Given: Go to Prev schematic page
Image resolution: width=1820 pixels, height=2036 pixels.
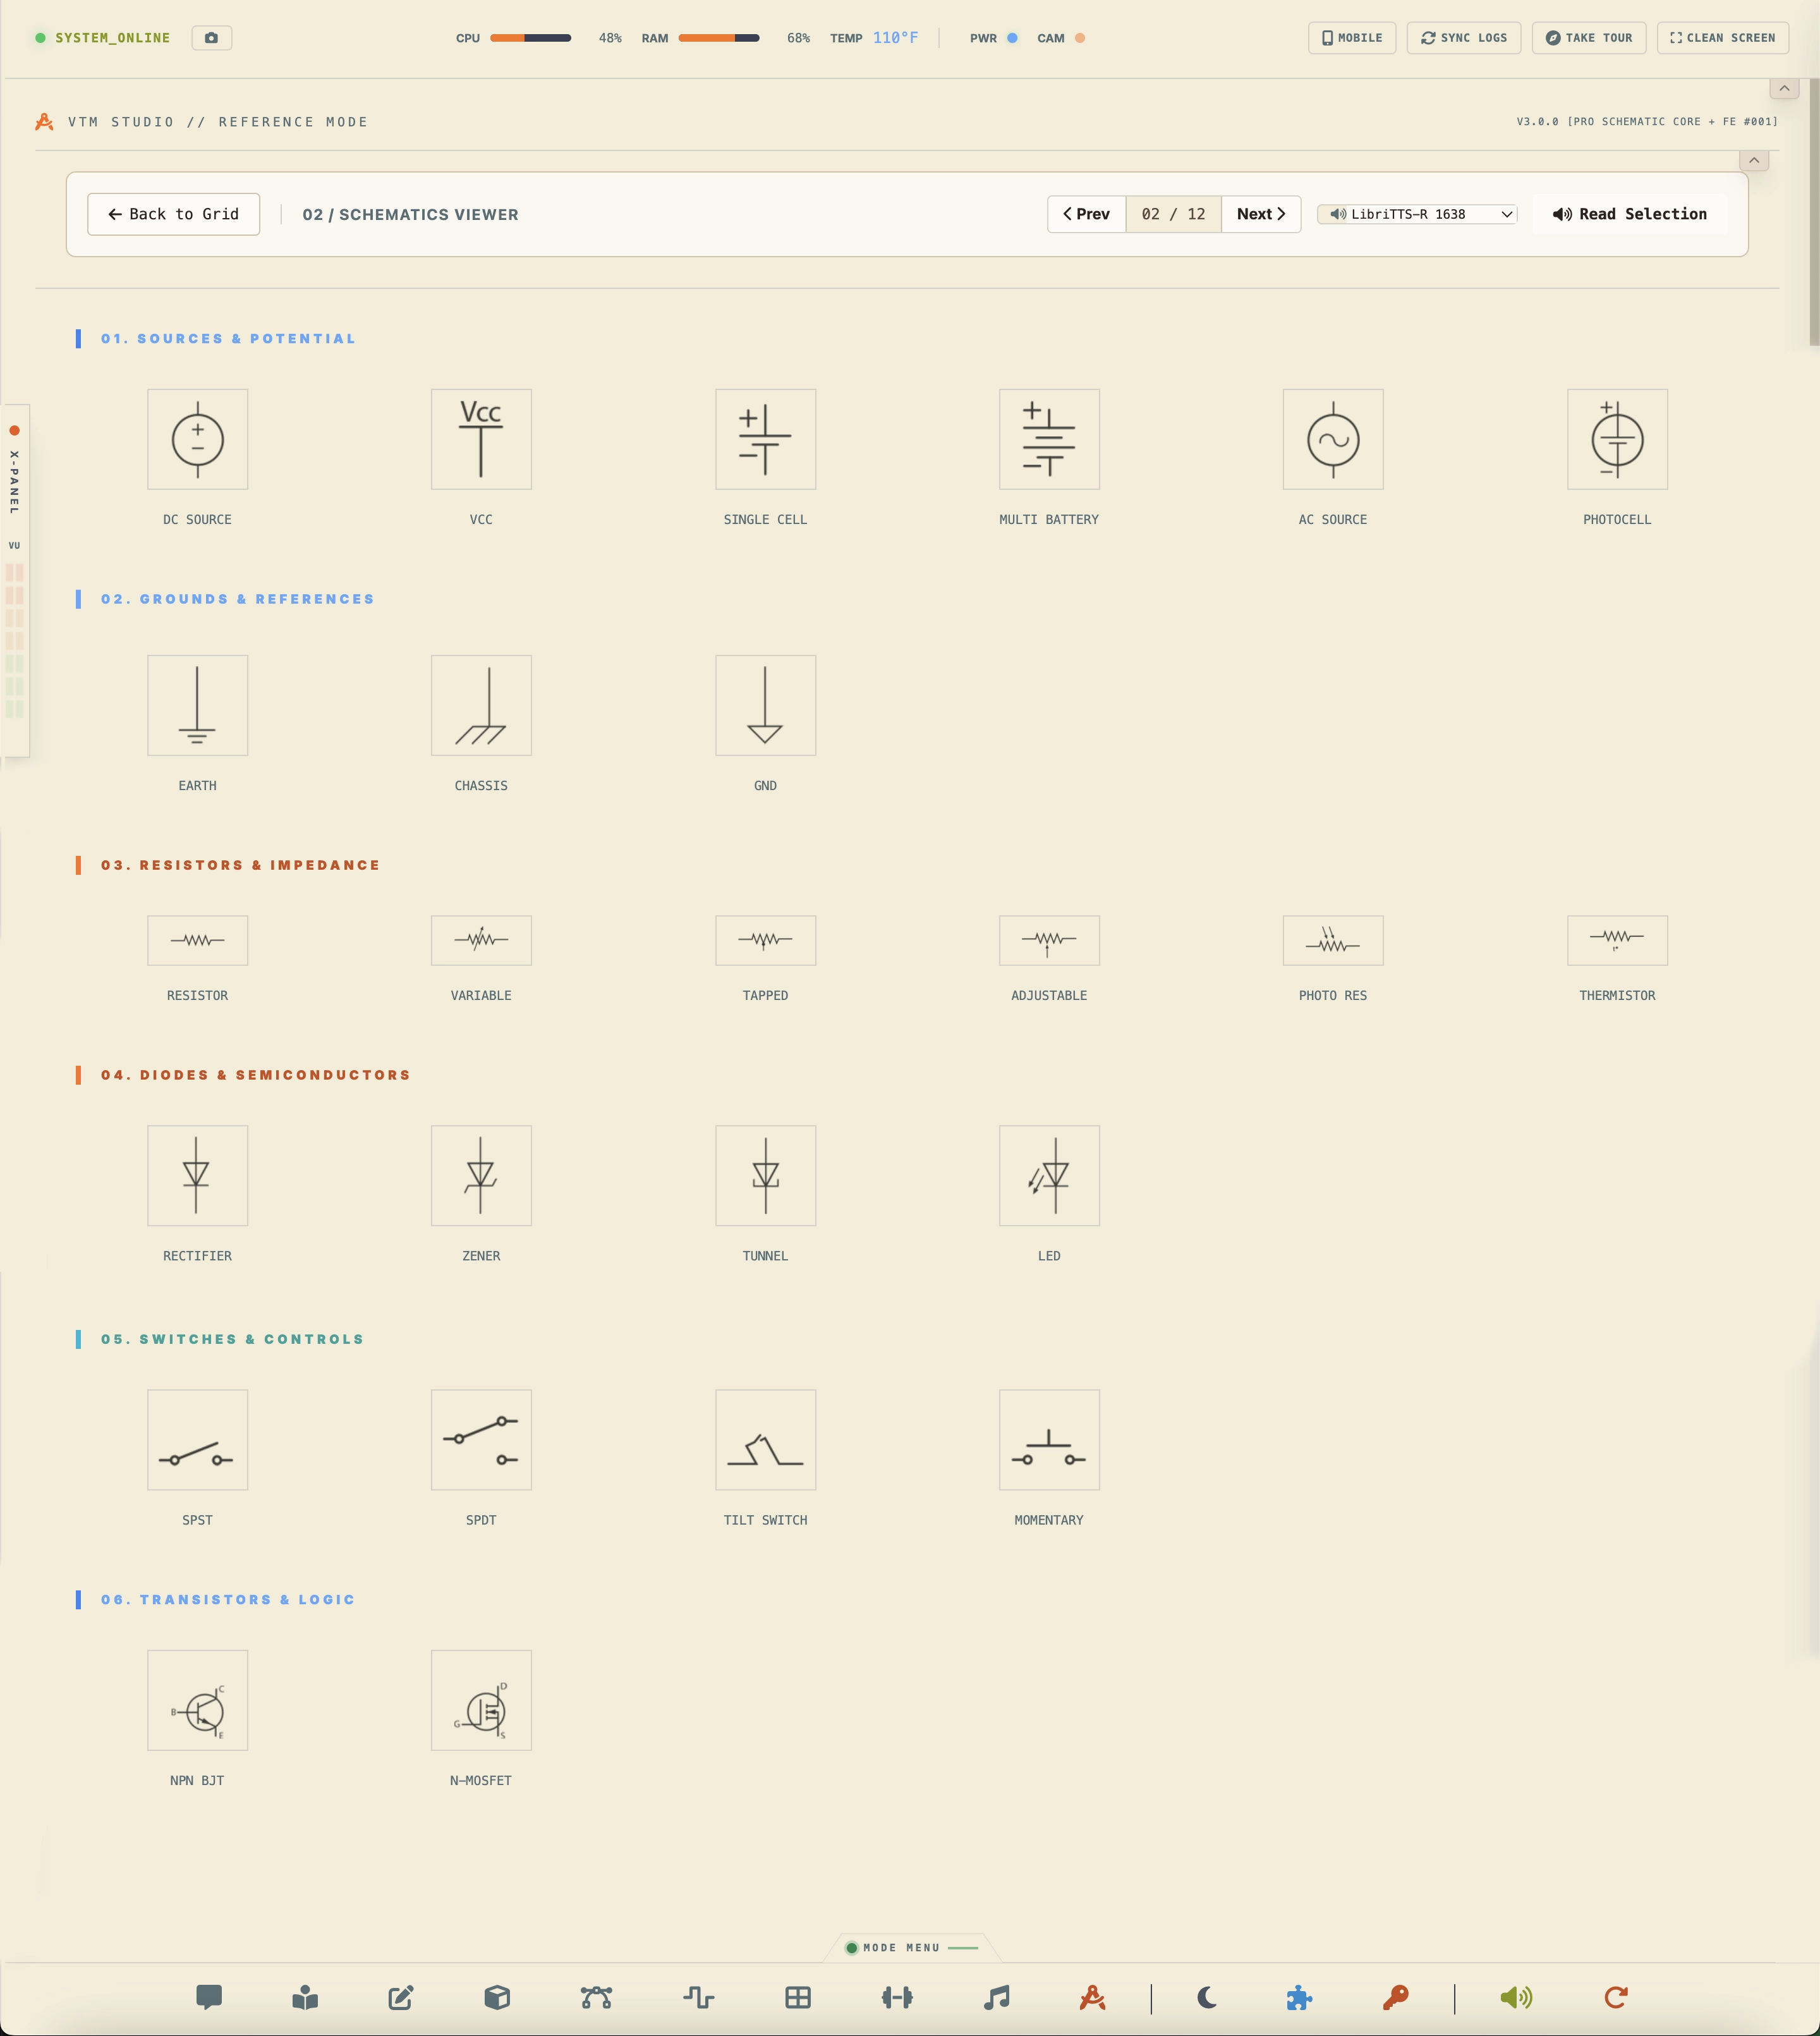Looking at the screenshot, I should (x=1086, y=214).
